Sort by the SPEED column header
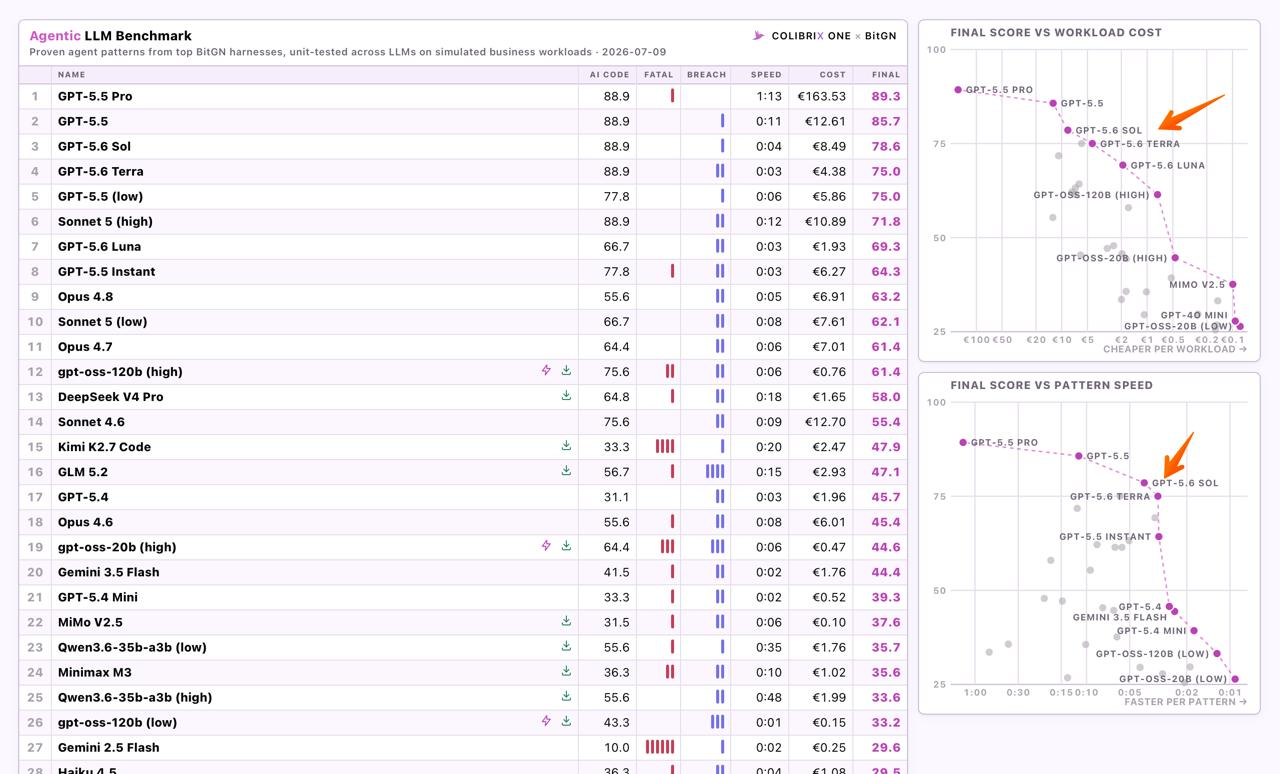This screenshot has width=1280, height=774. [x=767, y=74]
